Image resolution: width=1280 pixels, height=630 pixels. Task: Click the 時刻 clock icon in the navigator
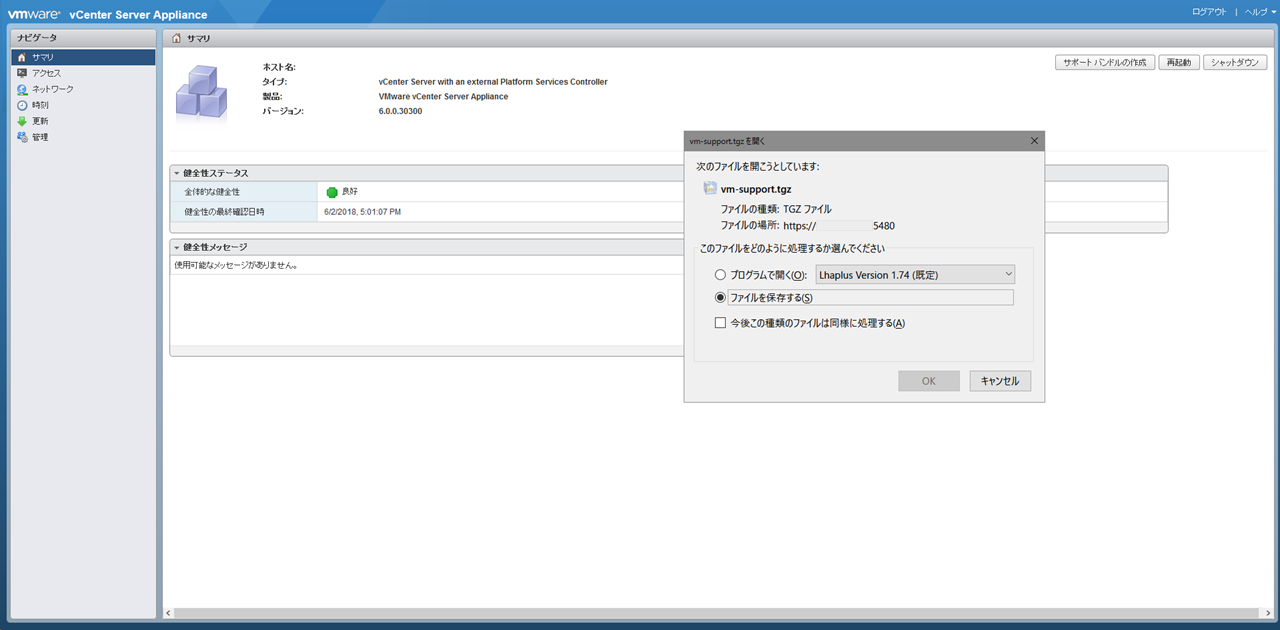click(x=22, y=105)
